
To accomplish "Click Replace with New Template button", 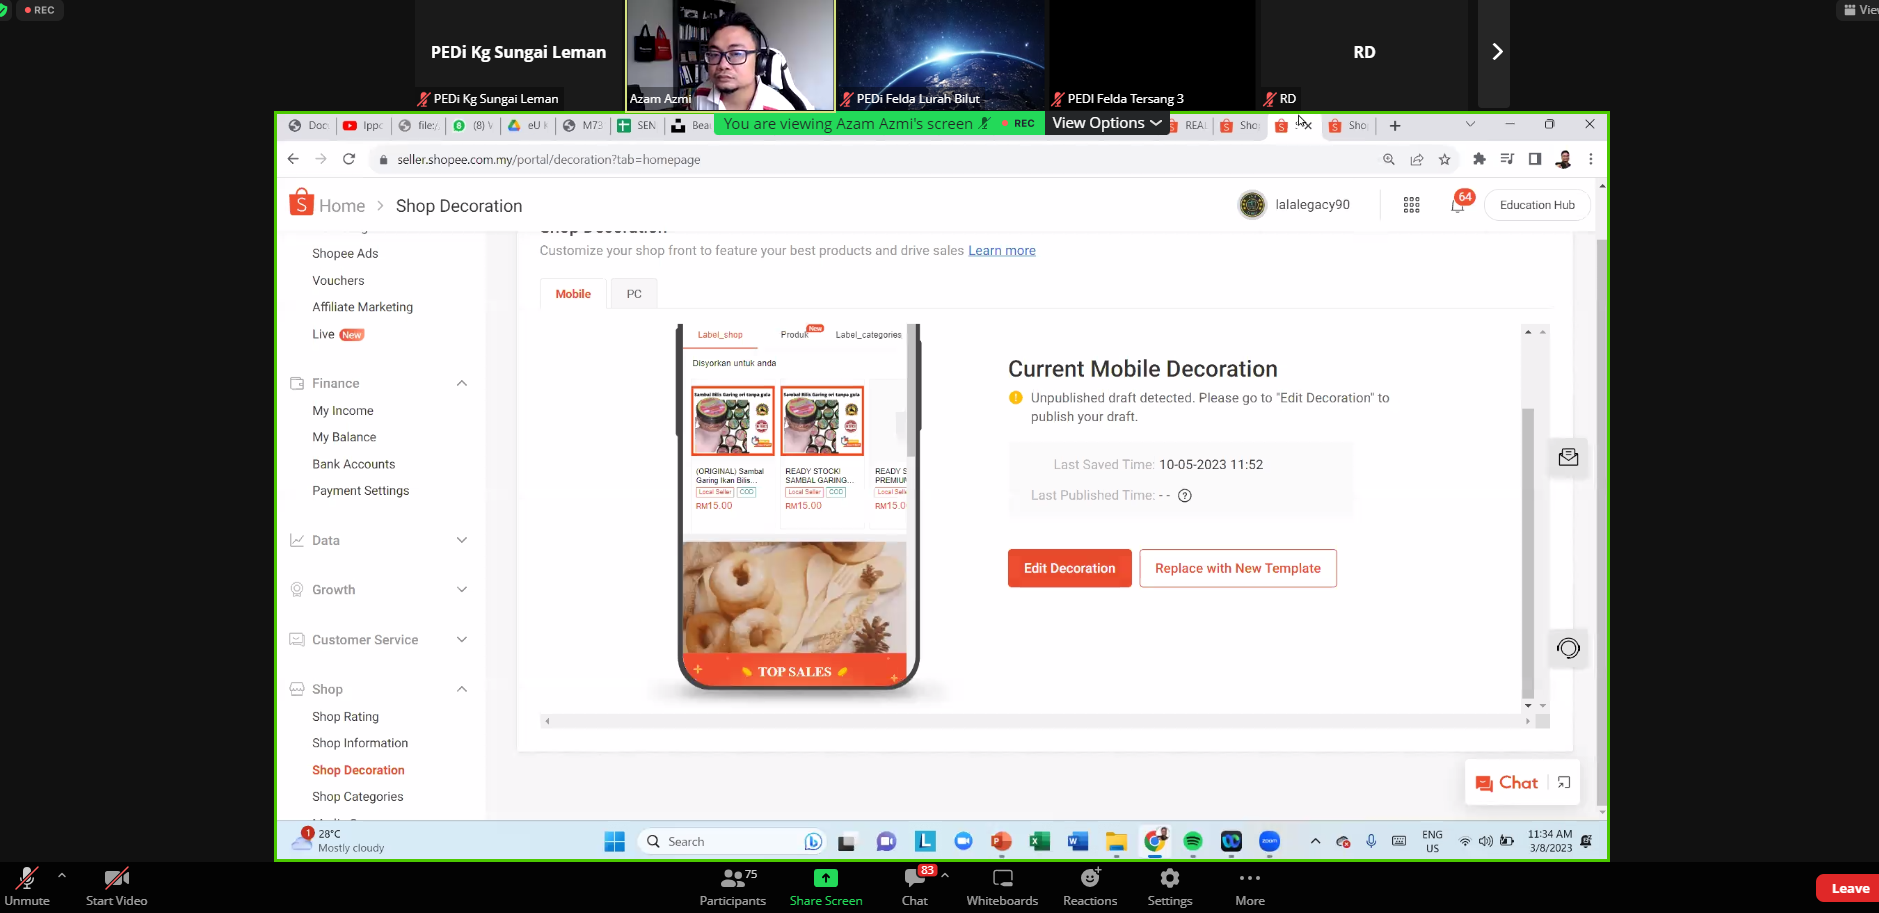I will 1237,568.
